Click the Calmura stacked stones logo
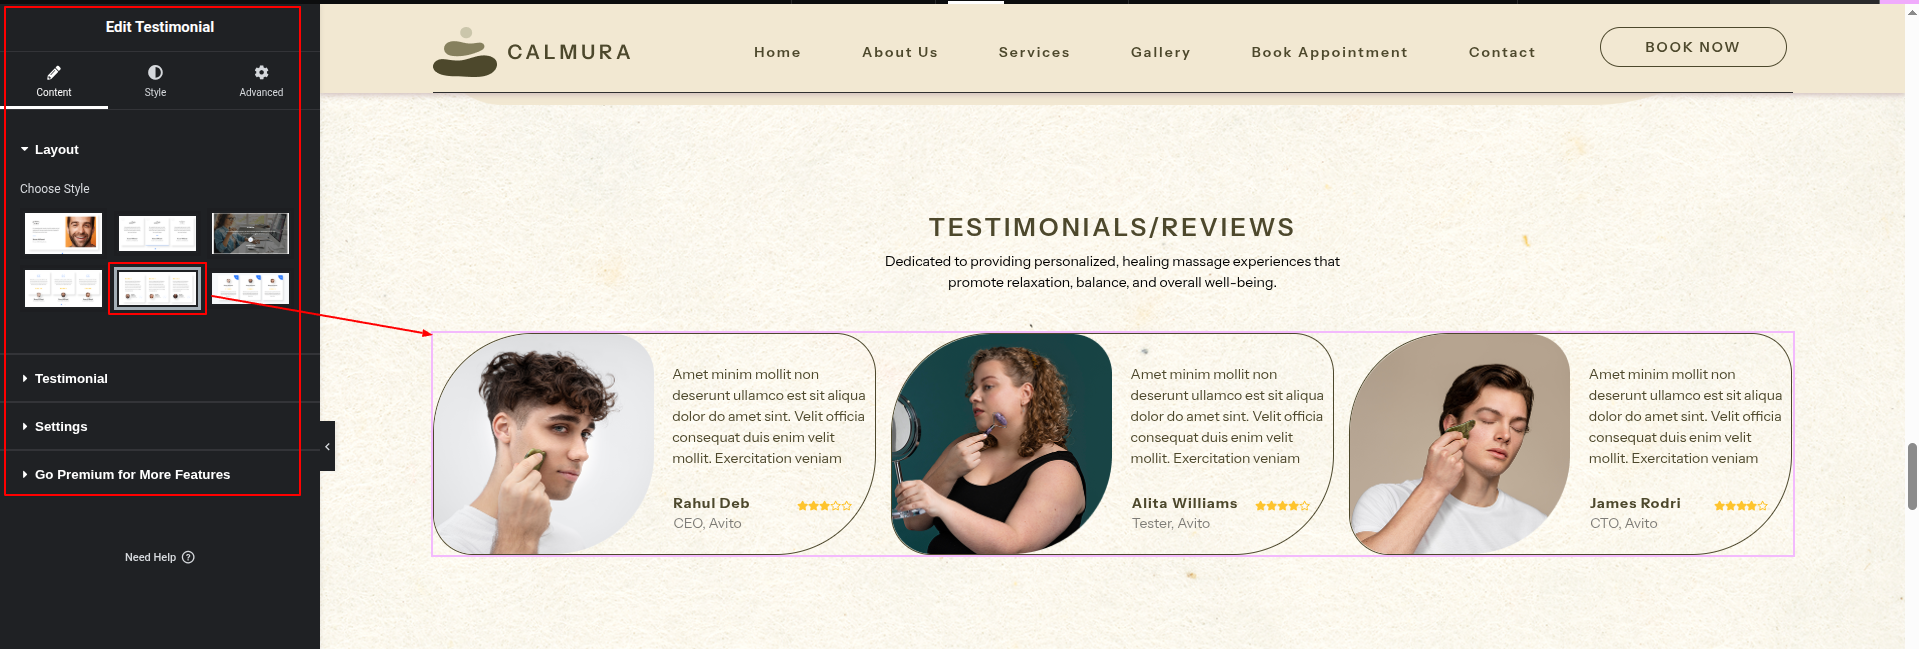This screenshot has width=1919, height=649. 465,52
